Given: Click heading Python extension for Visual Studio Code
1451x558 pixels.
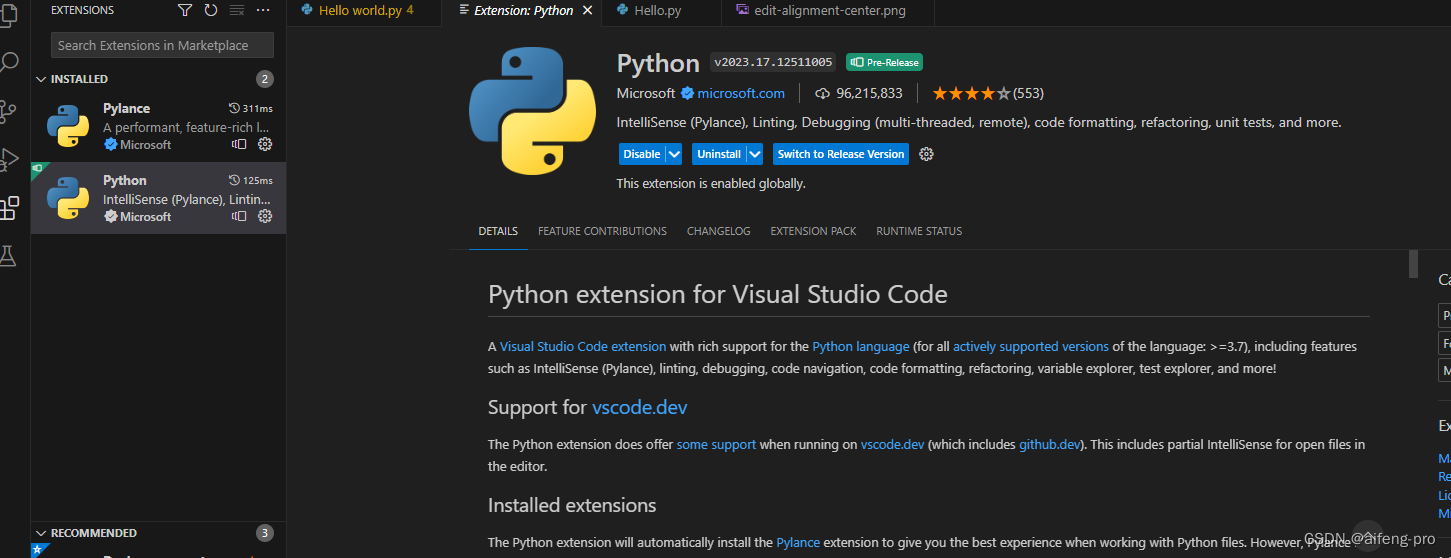Looking at the screenshot, I should click(718, 295).
